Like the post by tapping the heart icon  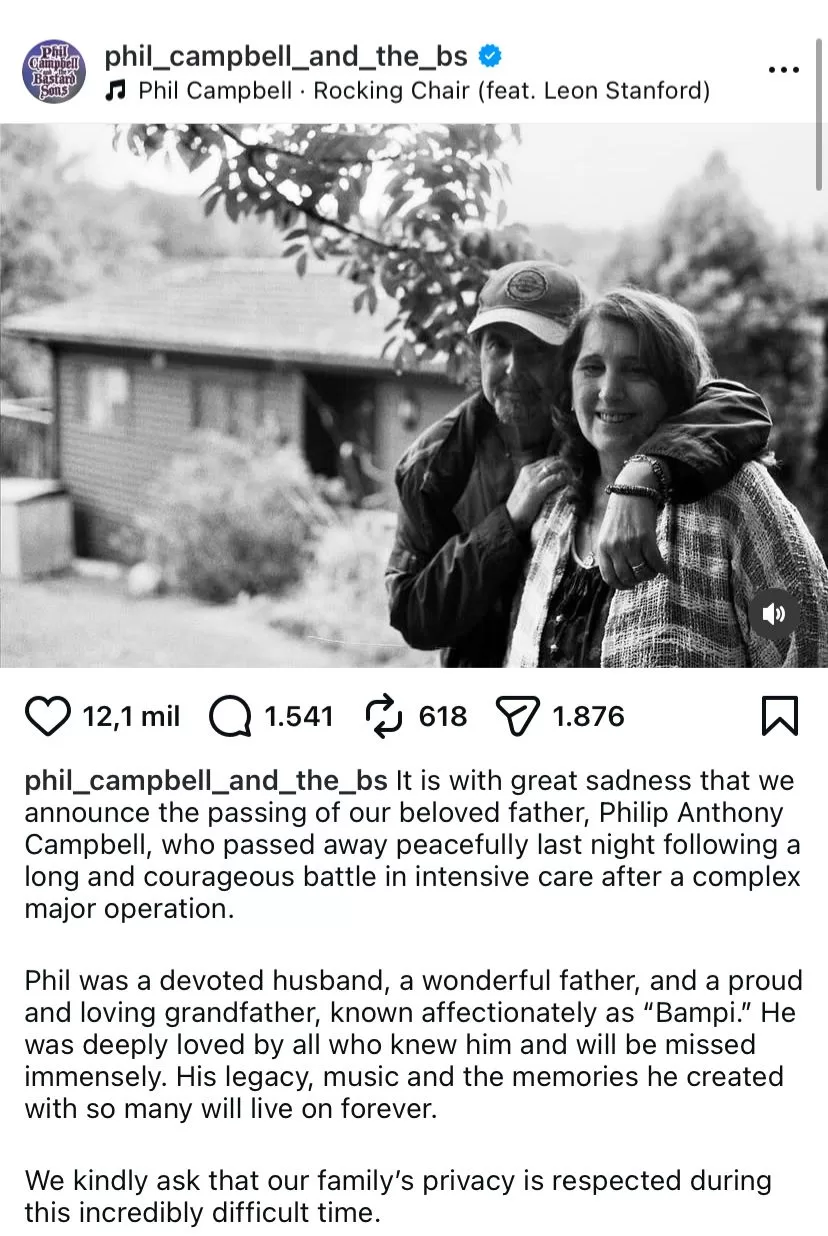coord(48,715)
